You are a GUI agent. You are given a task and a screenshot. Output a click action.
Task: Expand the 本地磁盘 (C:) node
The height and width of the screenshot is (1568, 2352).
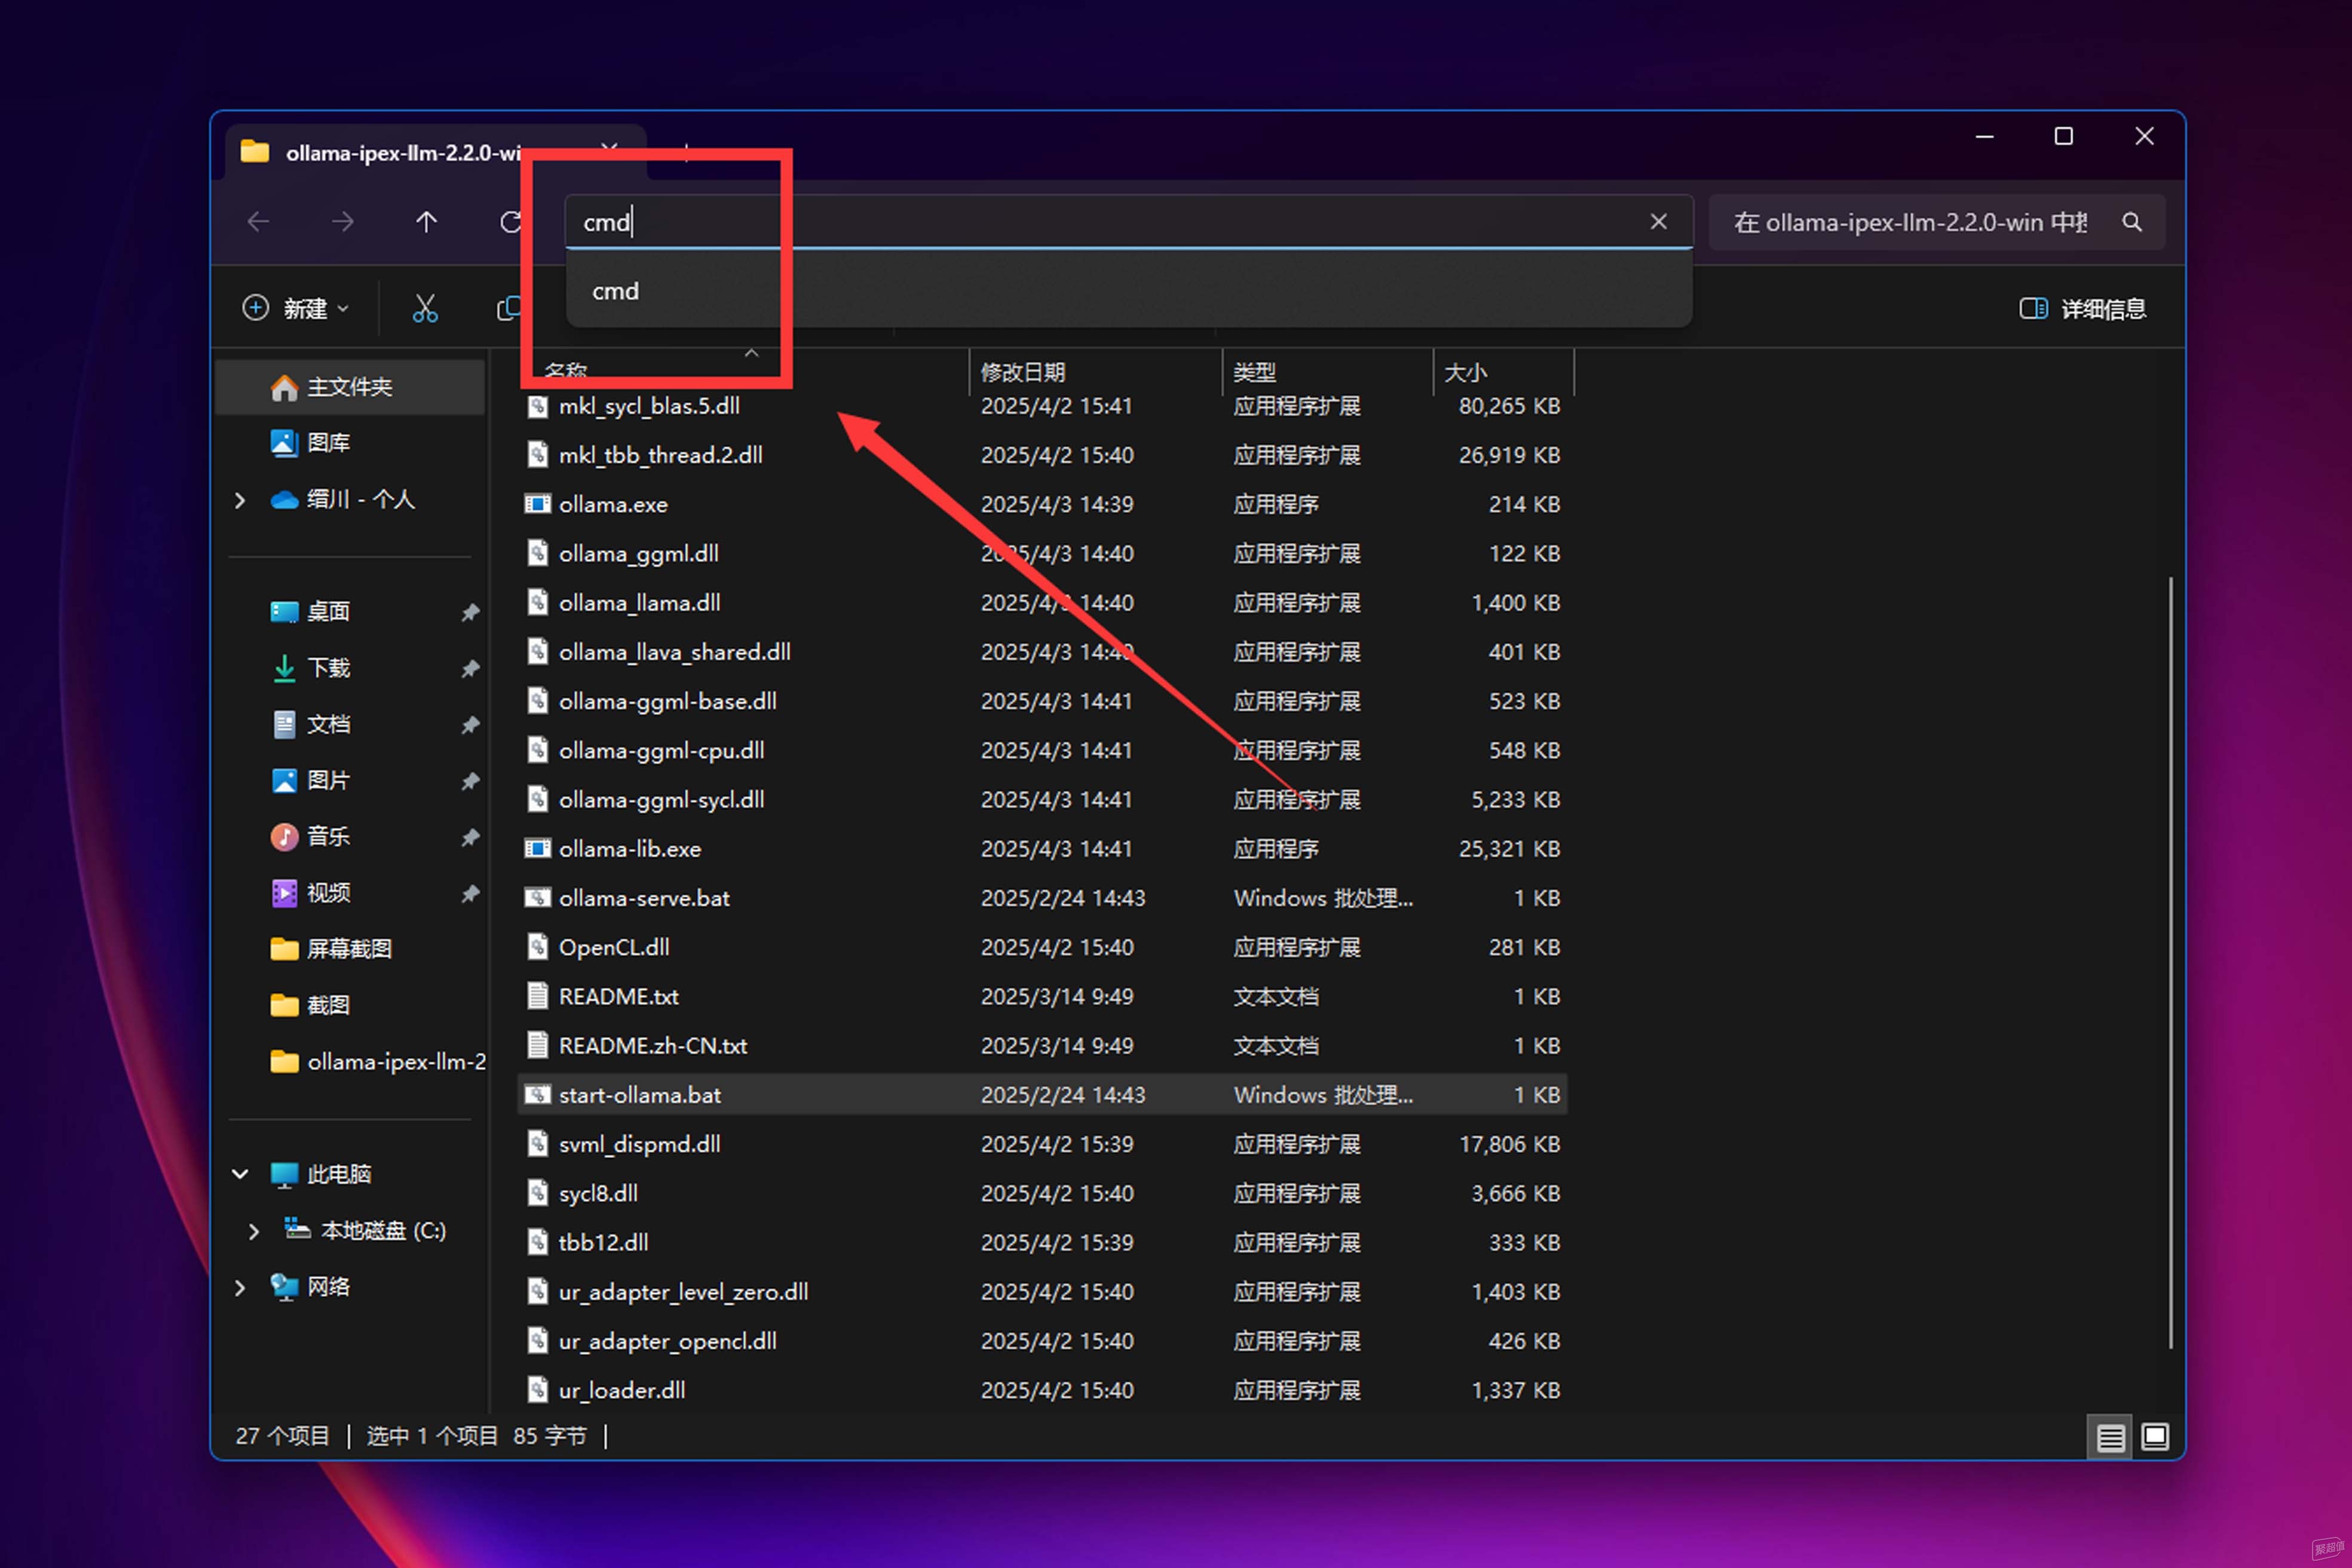(254, 1230)
